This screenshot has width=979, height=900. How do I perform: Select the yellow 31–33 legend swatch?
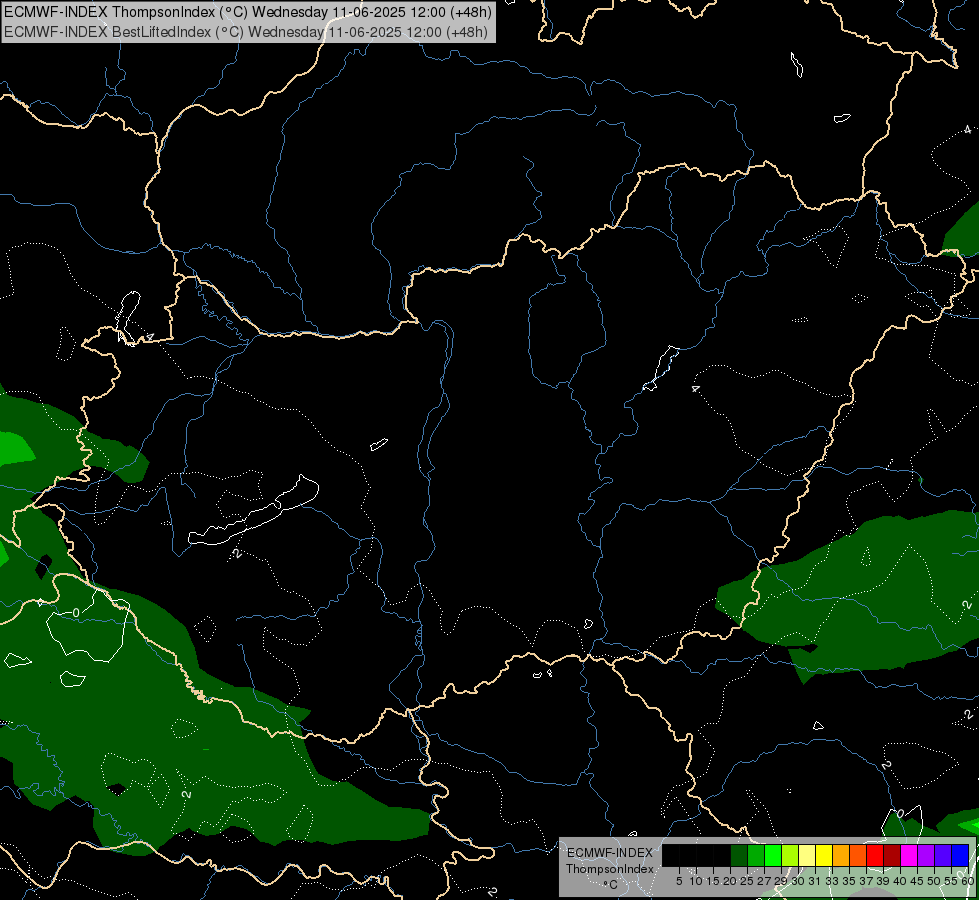click(x=824, y=855)
